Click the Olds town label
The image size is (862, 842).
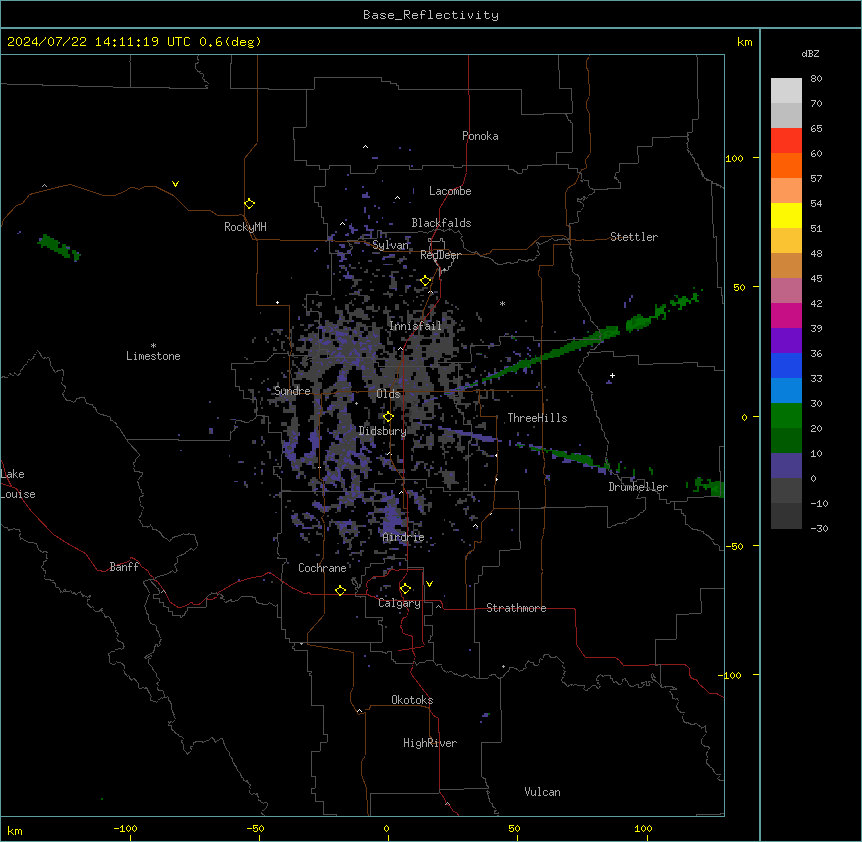point(388,394)
